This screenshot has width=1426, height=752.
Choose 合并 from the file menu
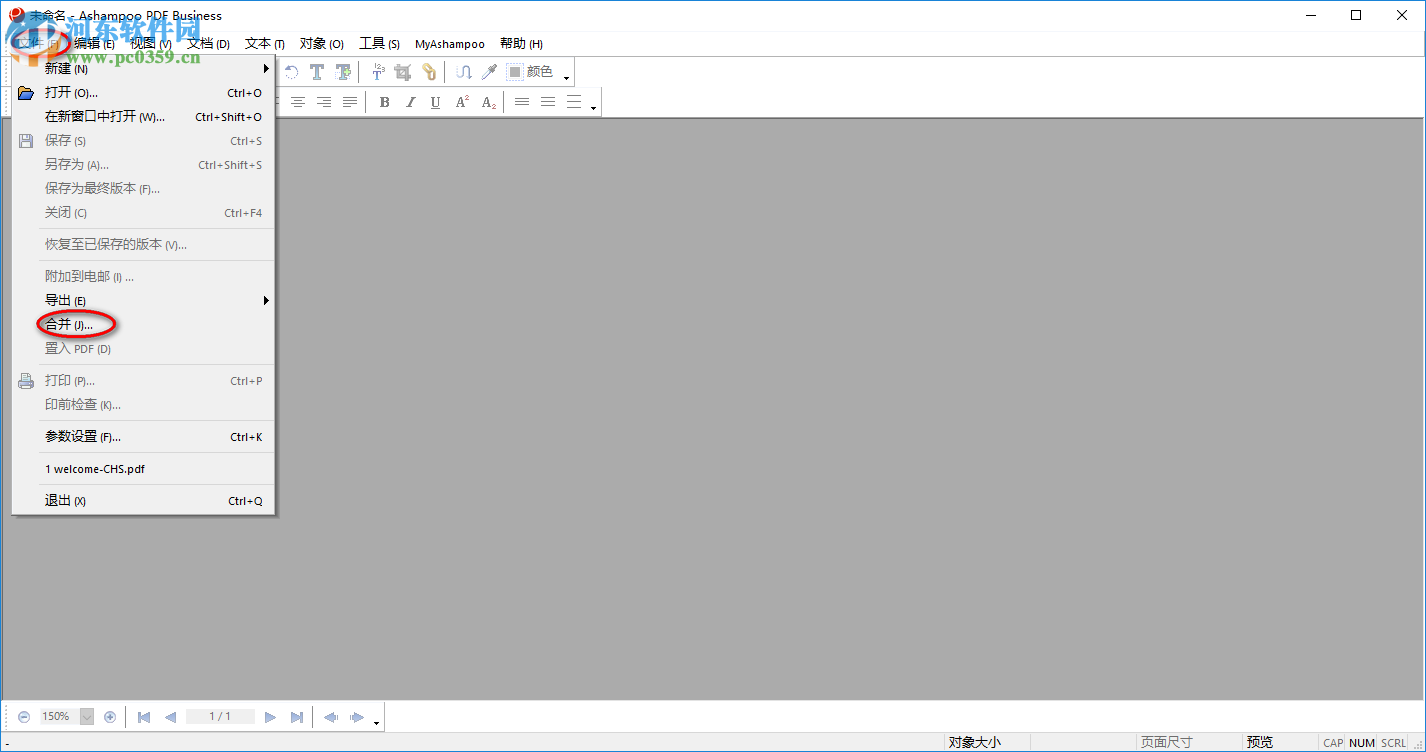143,325
